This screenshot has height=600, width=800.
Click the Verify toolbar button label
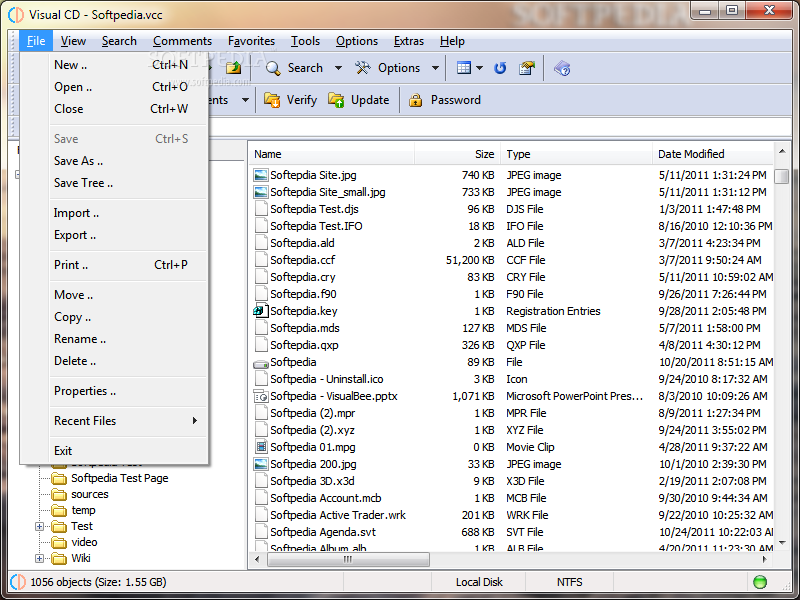[x=302, y=100]
